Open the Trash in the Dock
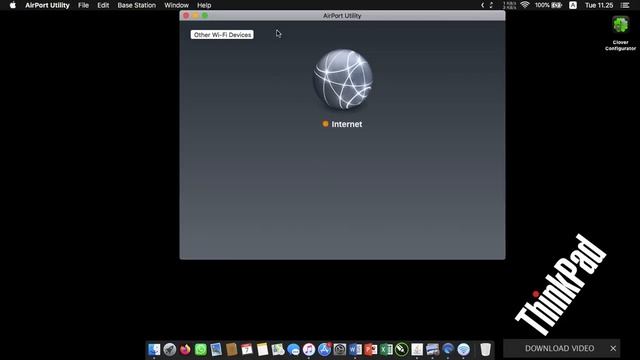640x360 pixels. [485, 349]
